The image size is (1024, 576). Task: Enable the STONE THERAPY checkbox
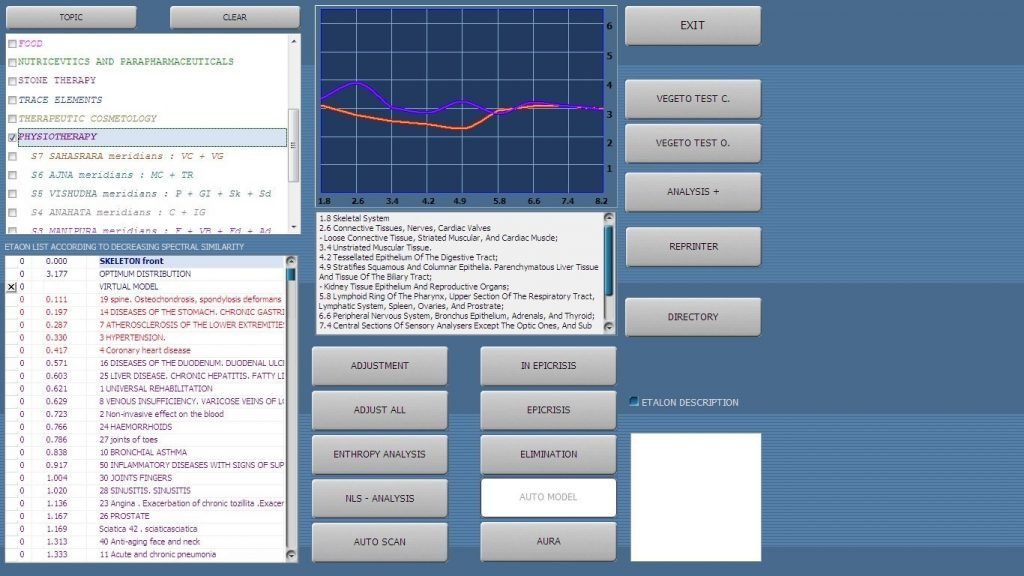pos(12,81)
